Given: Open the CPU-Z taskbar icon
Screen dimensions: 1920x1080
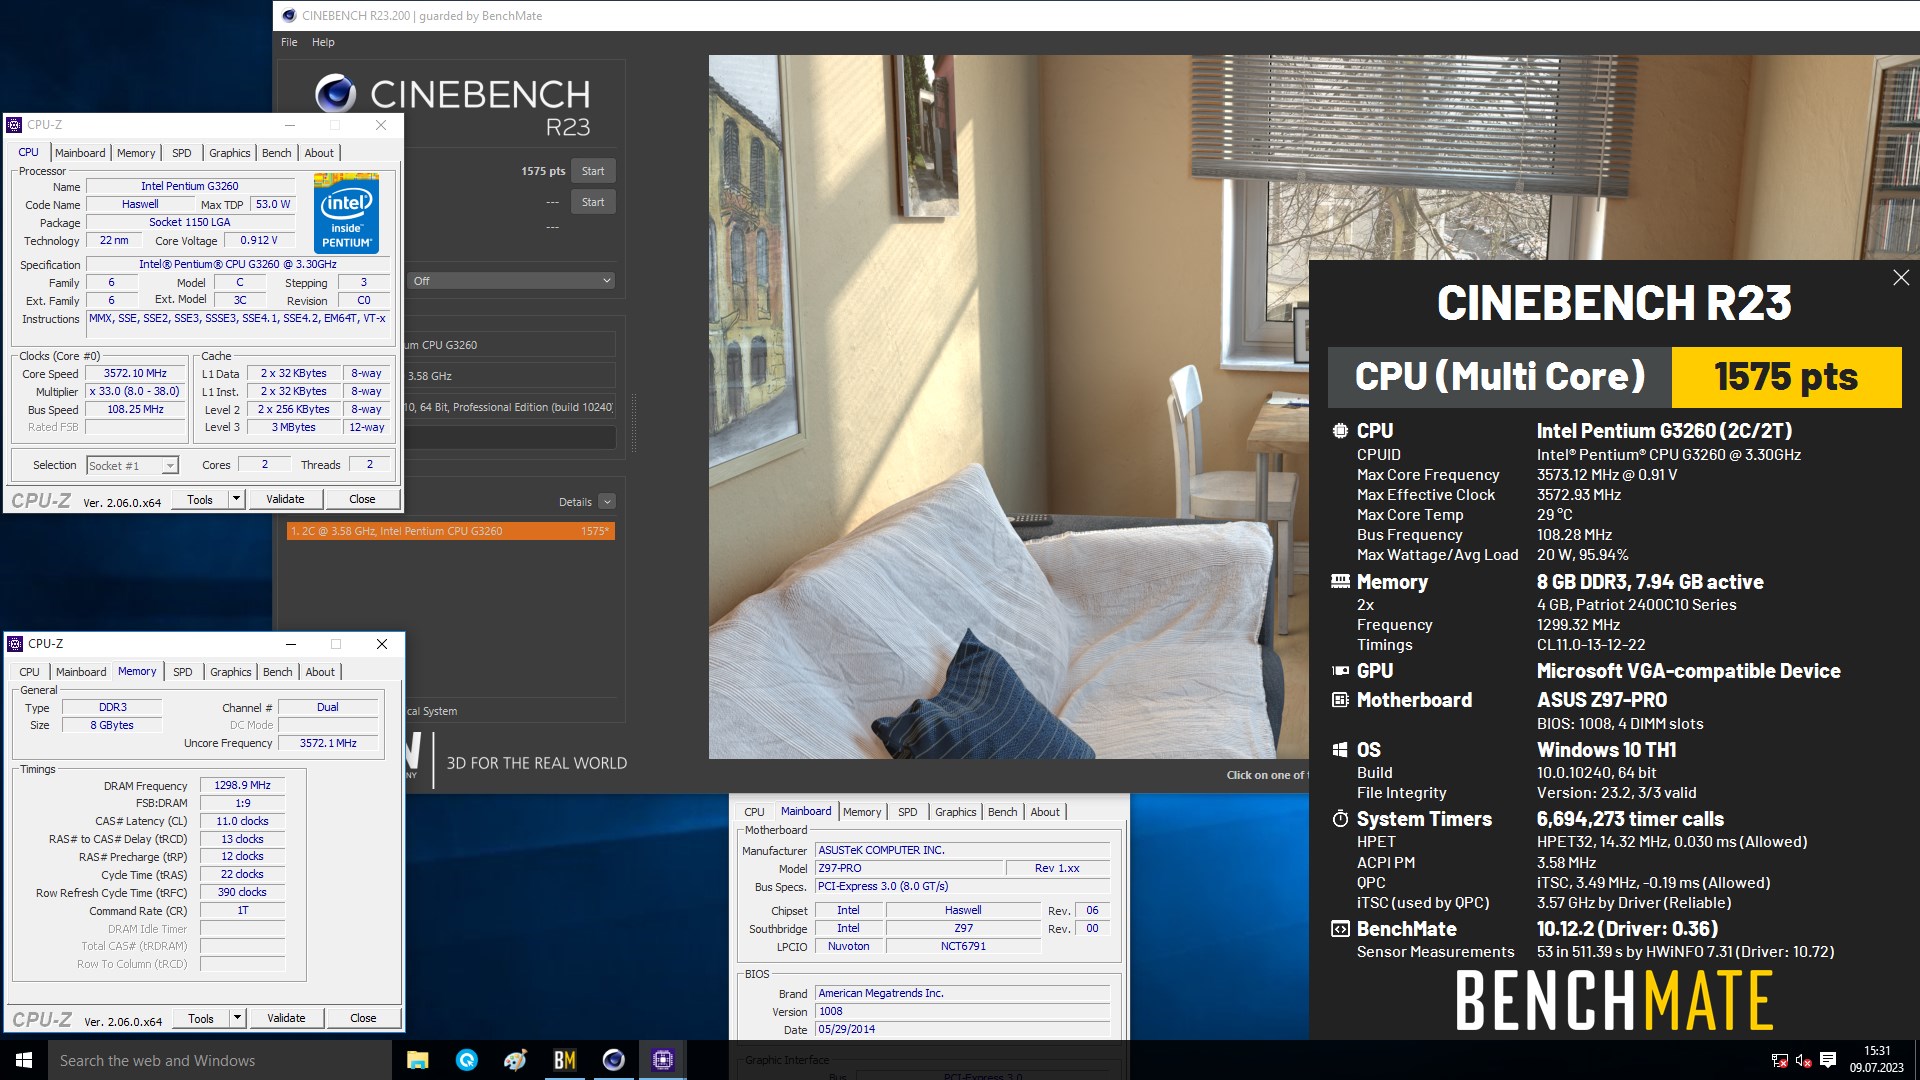Looking at the screenshot, I should pyautogui.click(x=663, y=1060).
